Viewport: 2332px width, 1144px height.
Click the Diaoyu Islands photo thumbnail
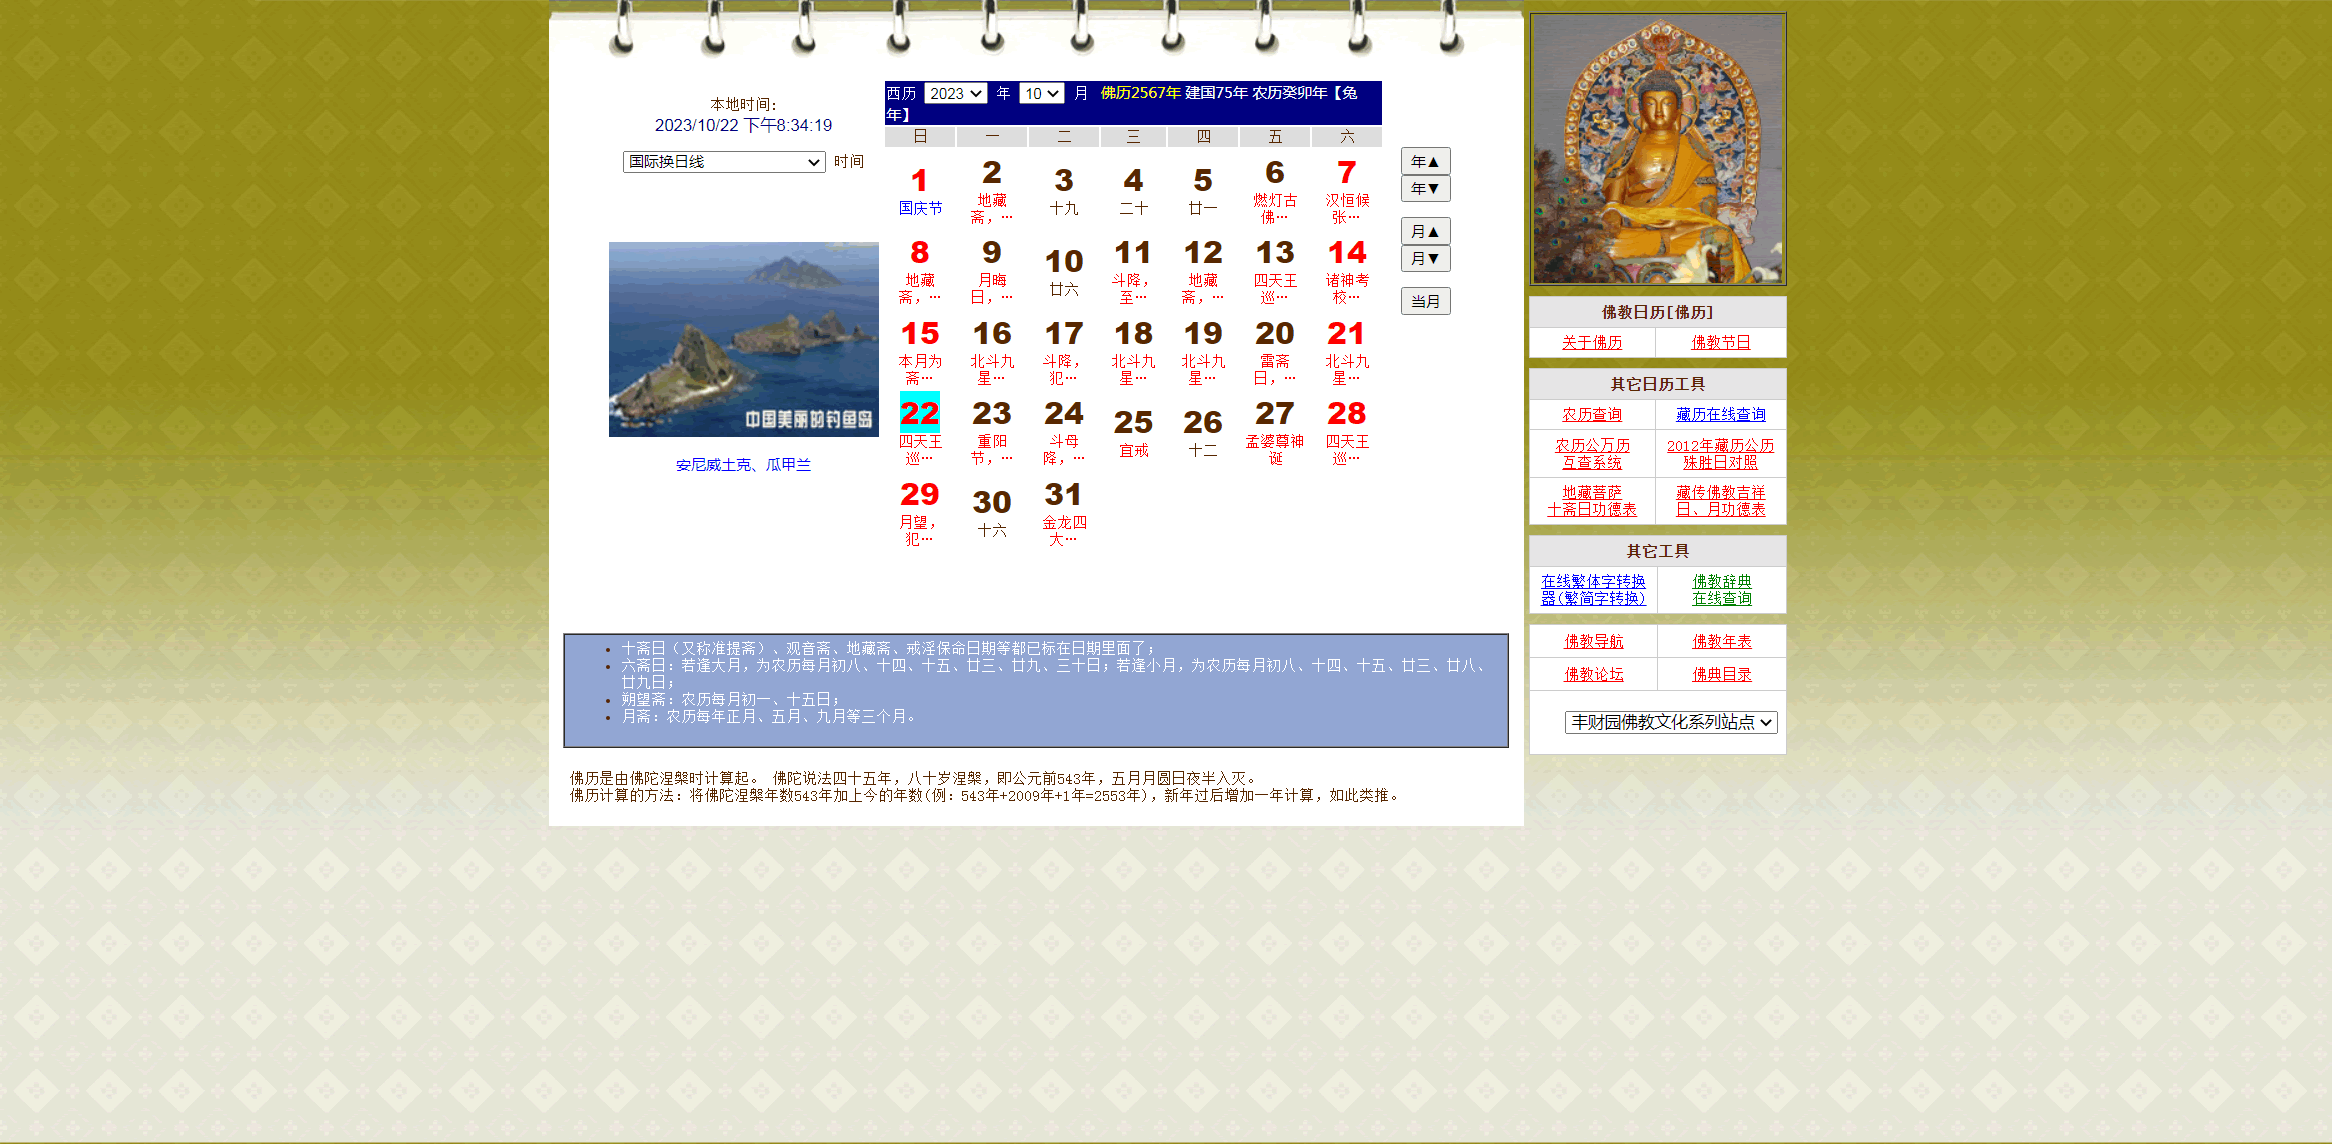pyautogui.click(x=743, y=339)
